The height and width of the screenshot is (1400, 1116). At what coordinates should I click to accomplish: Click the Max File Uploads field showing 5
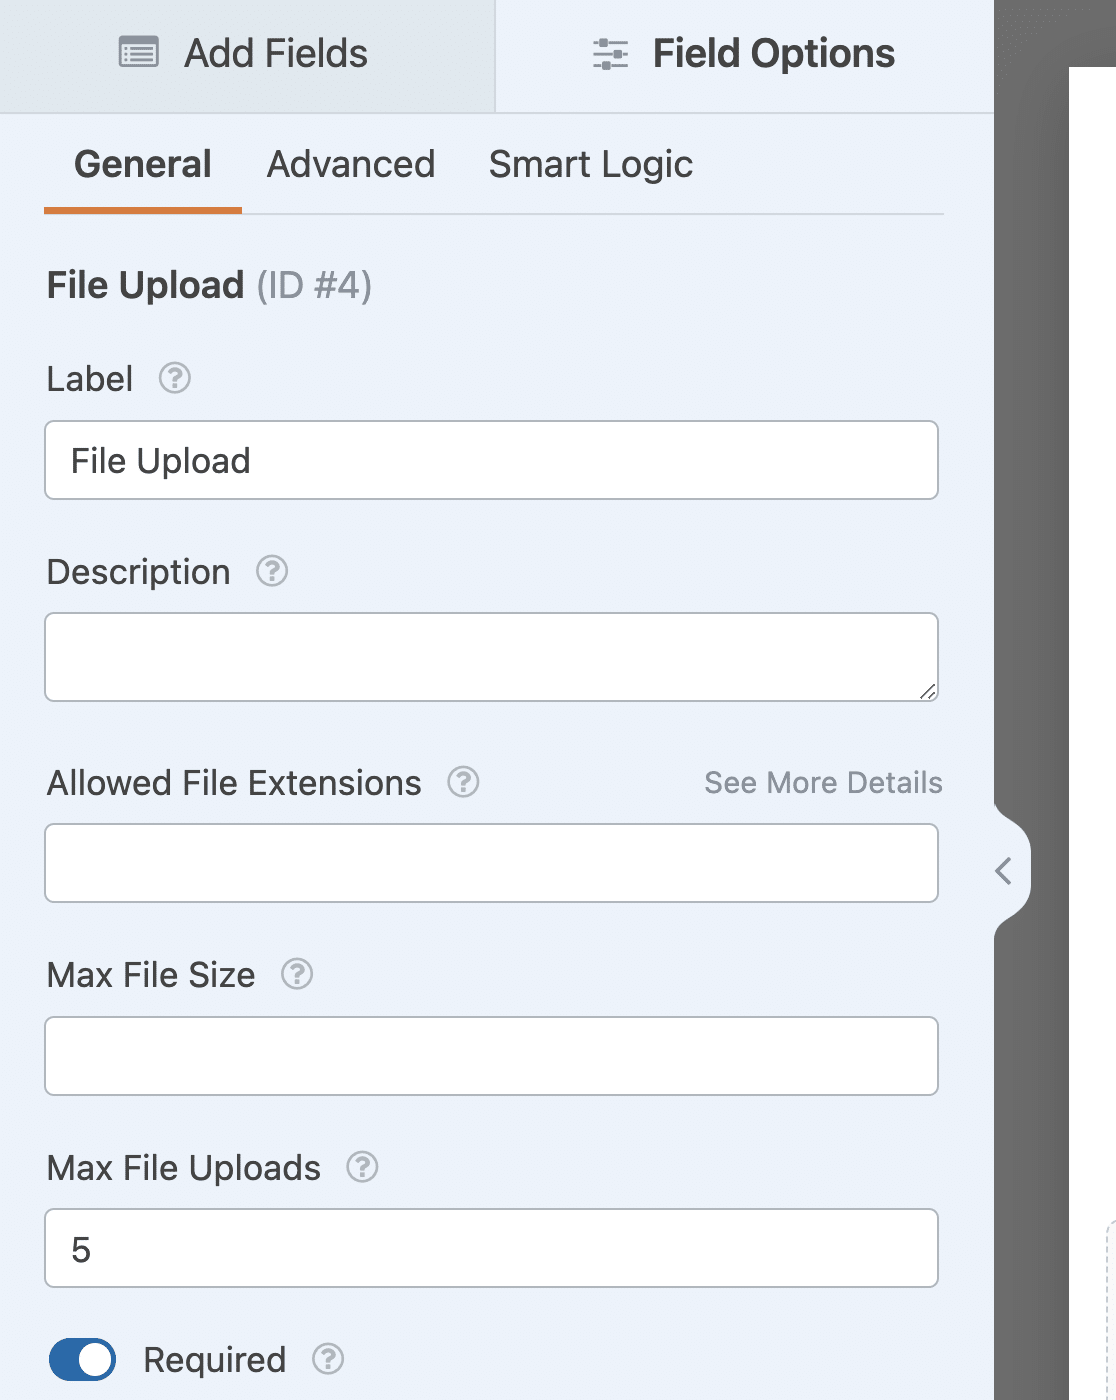(491, 1247)
